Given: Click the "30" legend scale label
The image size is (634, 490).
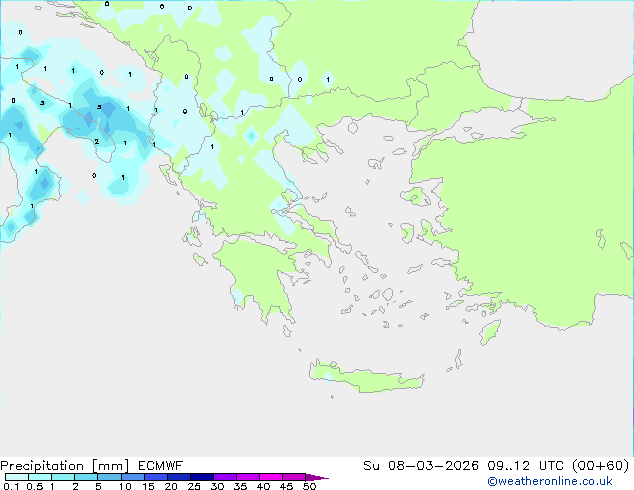Looking at the screenshot, I should tap(217, 486).
